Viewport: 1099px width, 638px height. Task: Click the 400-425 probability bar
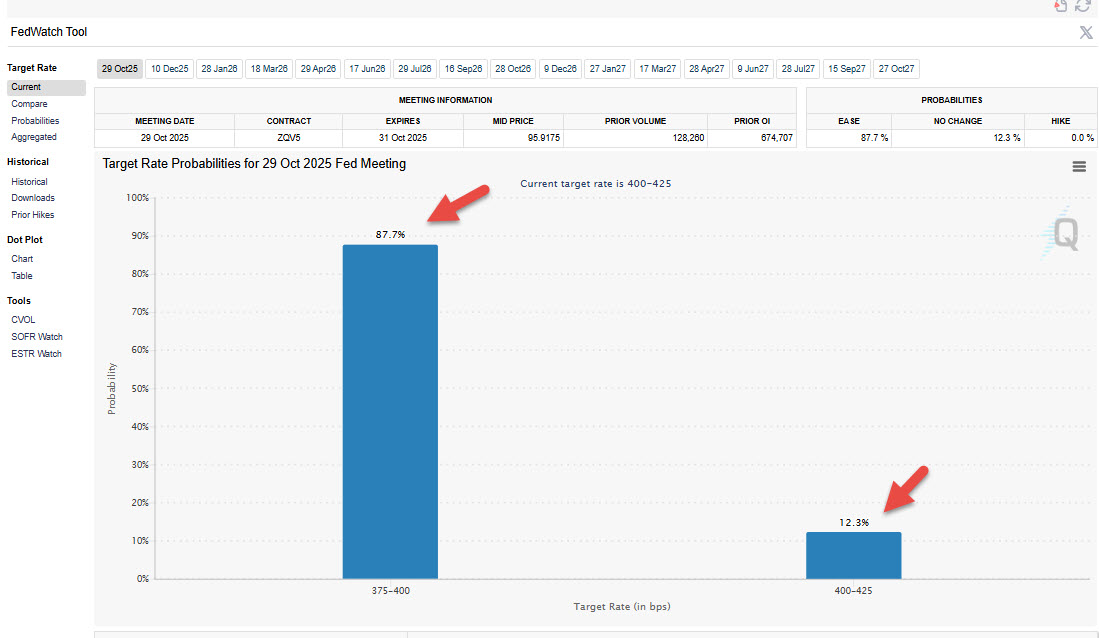853,555
